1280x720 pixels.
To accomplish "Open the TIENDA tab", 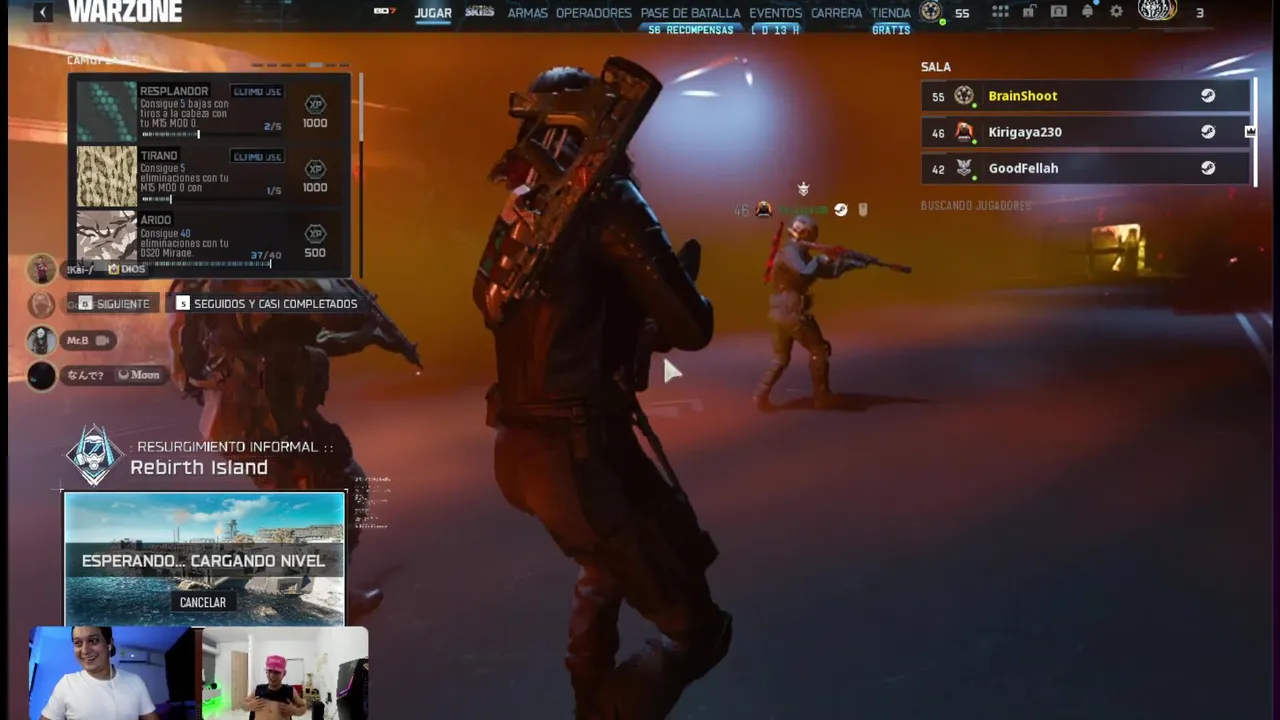I will tap(891, 13).
